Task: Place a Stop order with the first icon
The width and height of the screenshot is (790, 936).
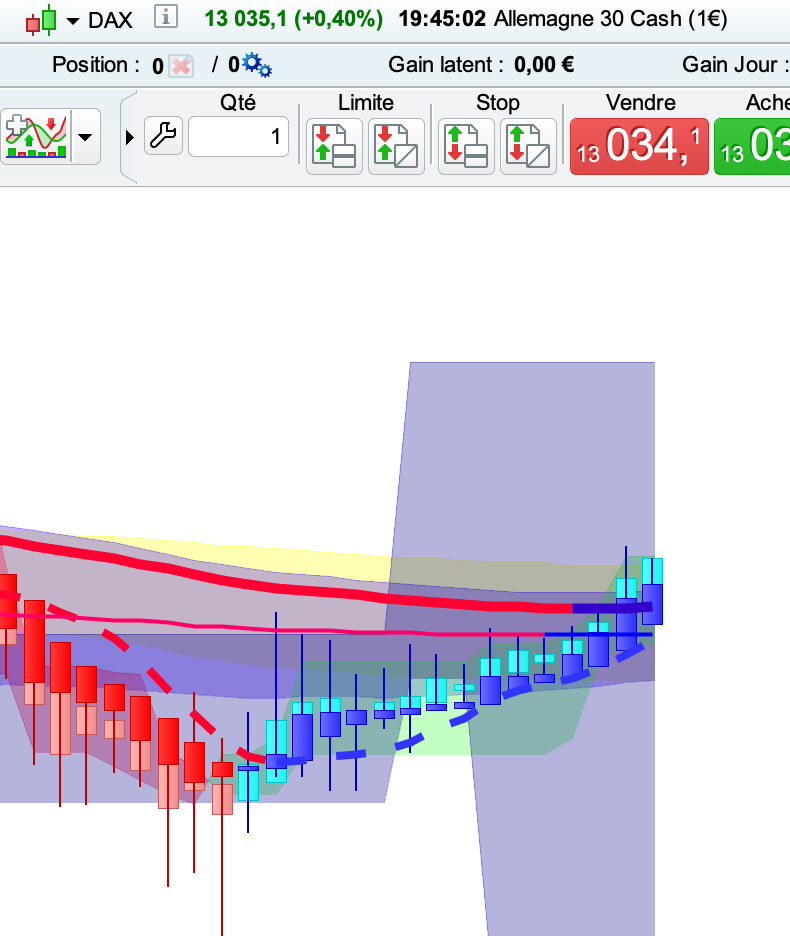Action: pyautogui.click(x=466, y=146)
